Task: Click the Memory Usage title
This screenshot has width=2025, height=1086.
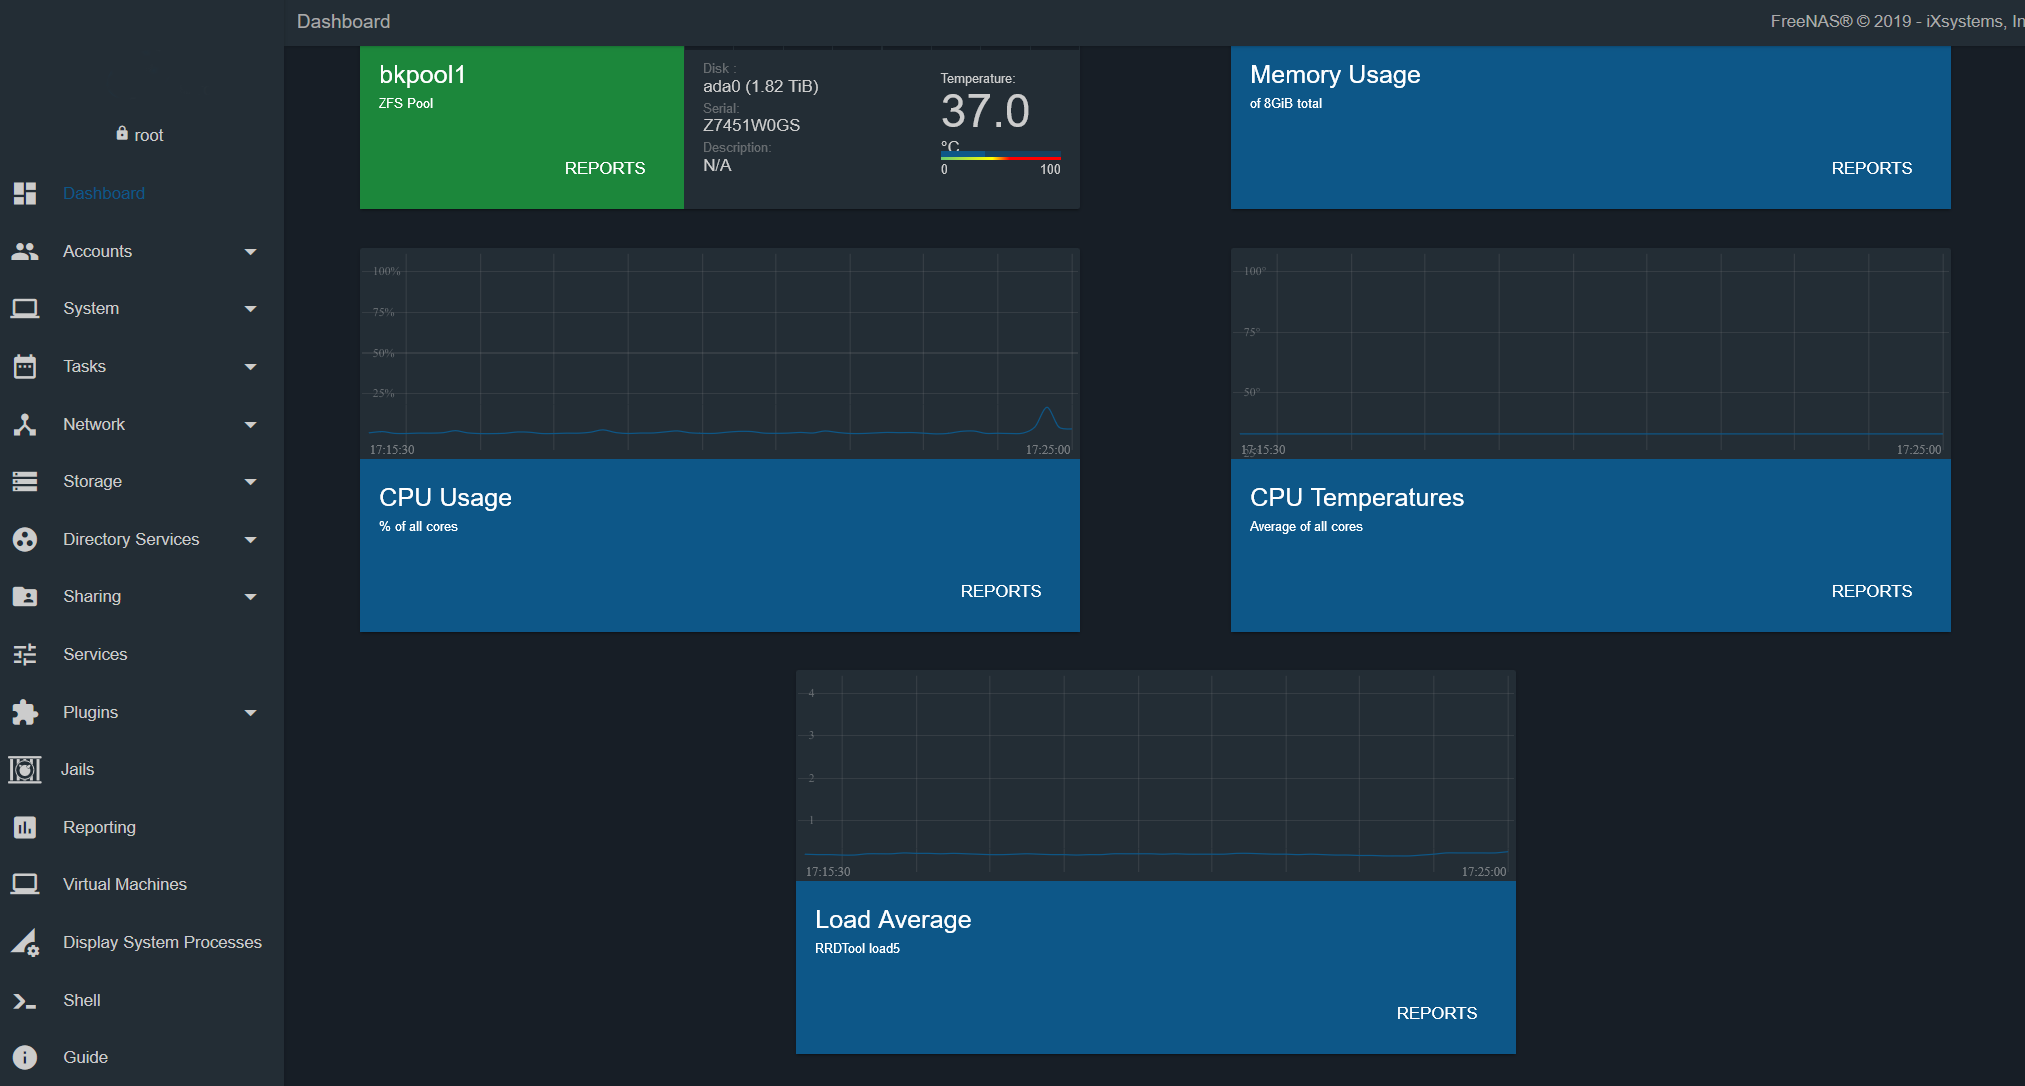Action: click(x=1335, y=75)
